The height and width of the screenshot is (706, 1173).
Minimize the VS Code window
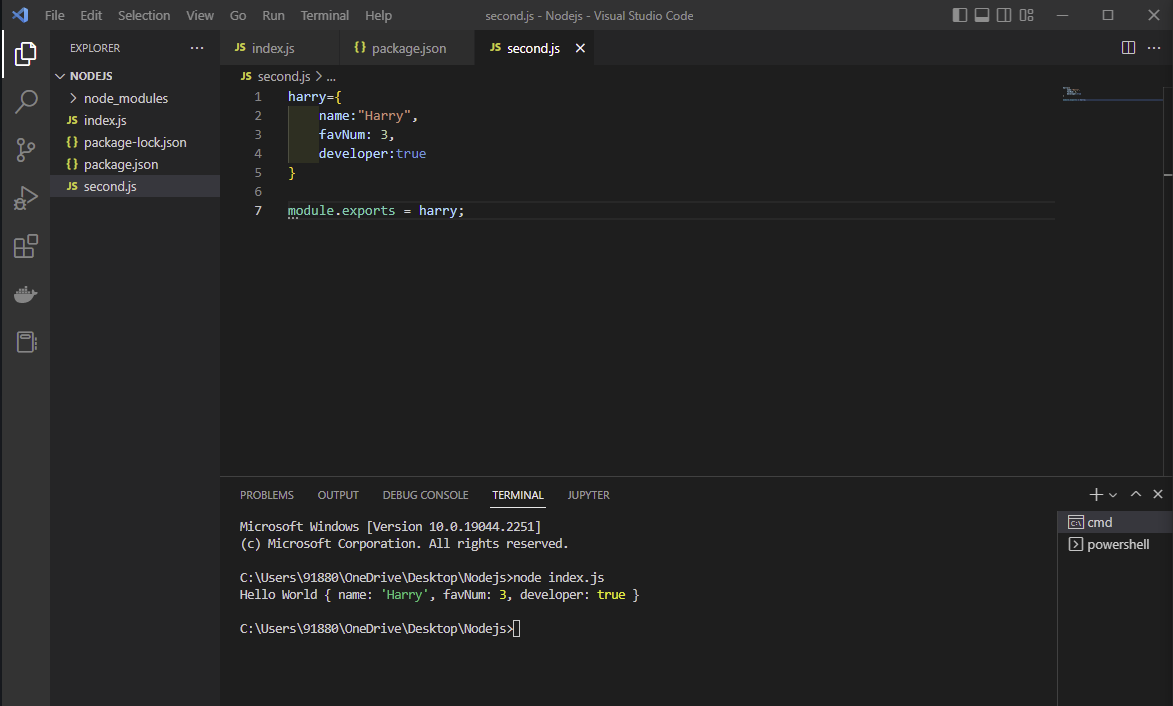click(1062, 15)
